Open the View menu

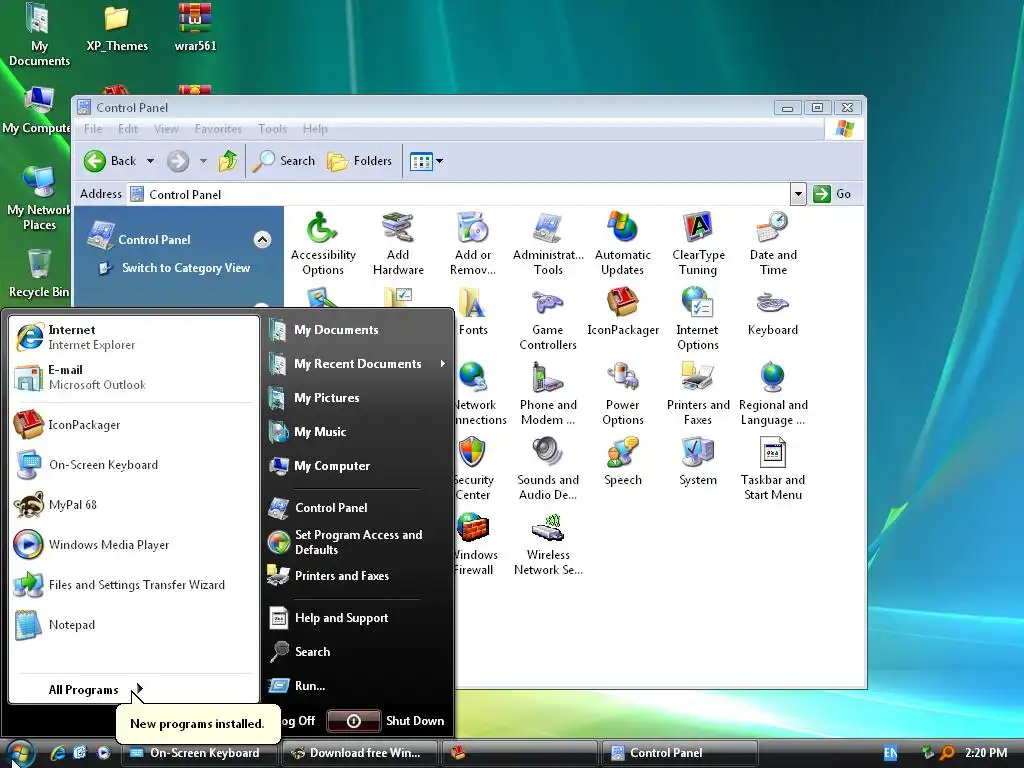click(x=166, y=129)
